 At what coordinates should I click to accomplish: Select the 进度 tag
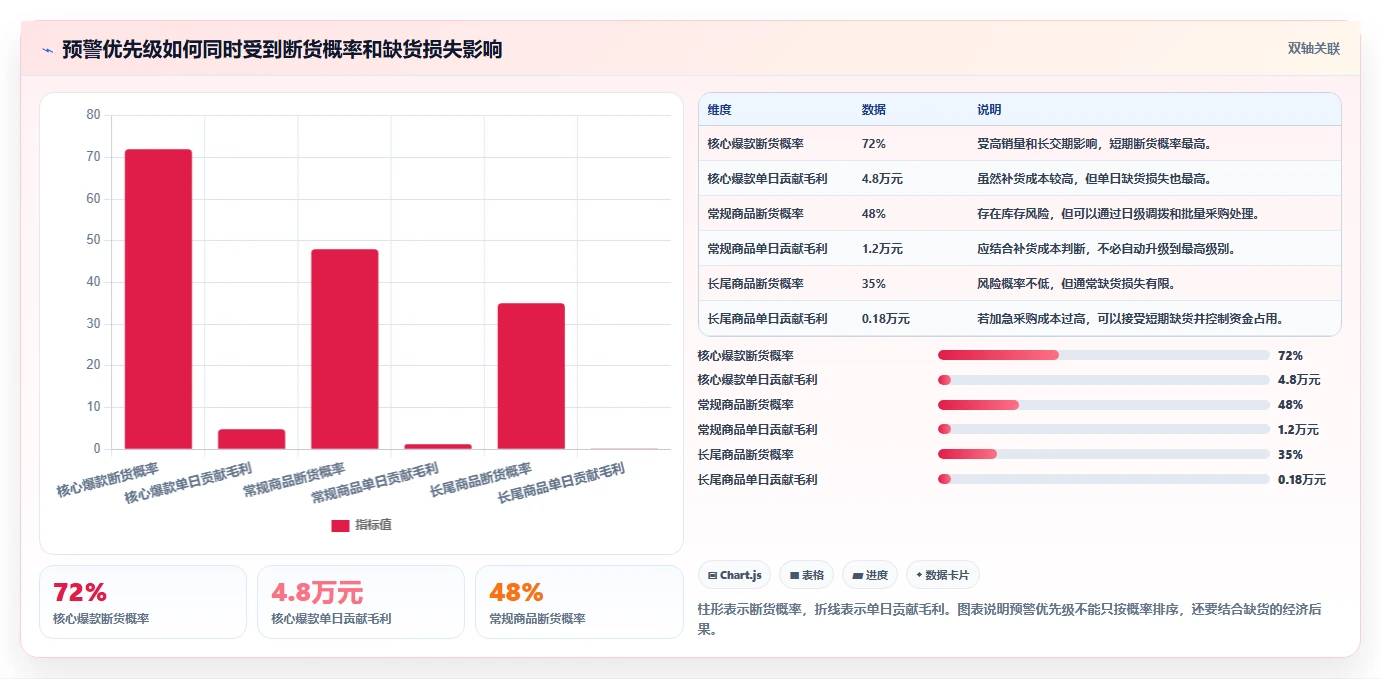click(x=870, y=575)
